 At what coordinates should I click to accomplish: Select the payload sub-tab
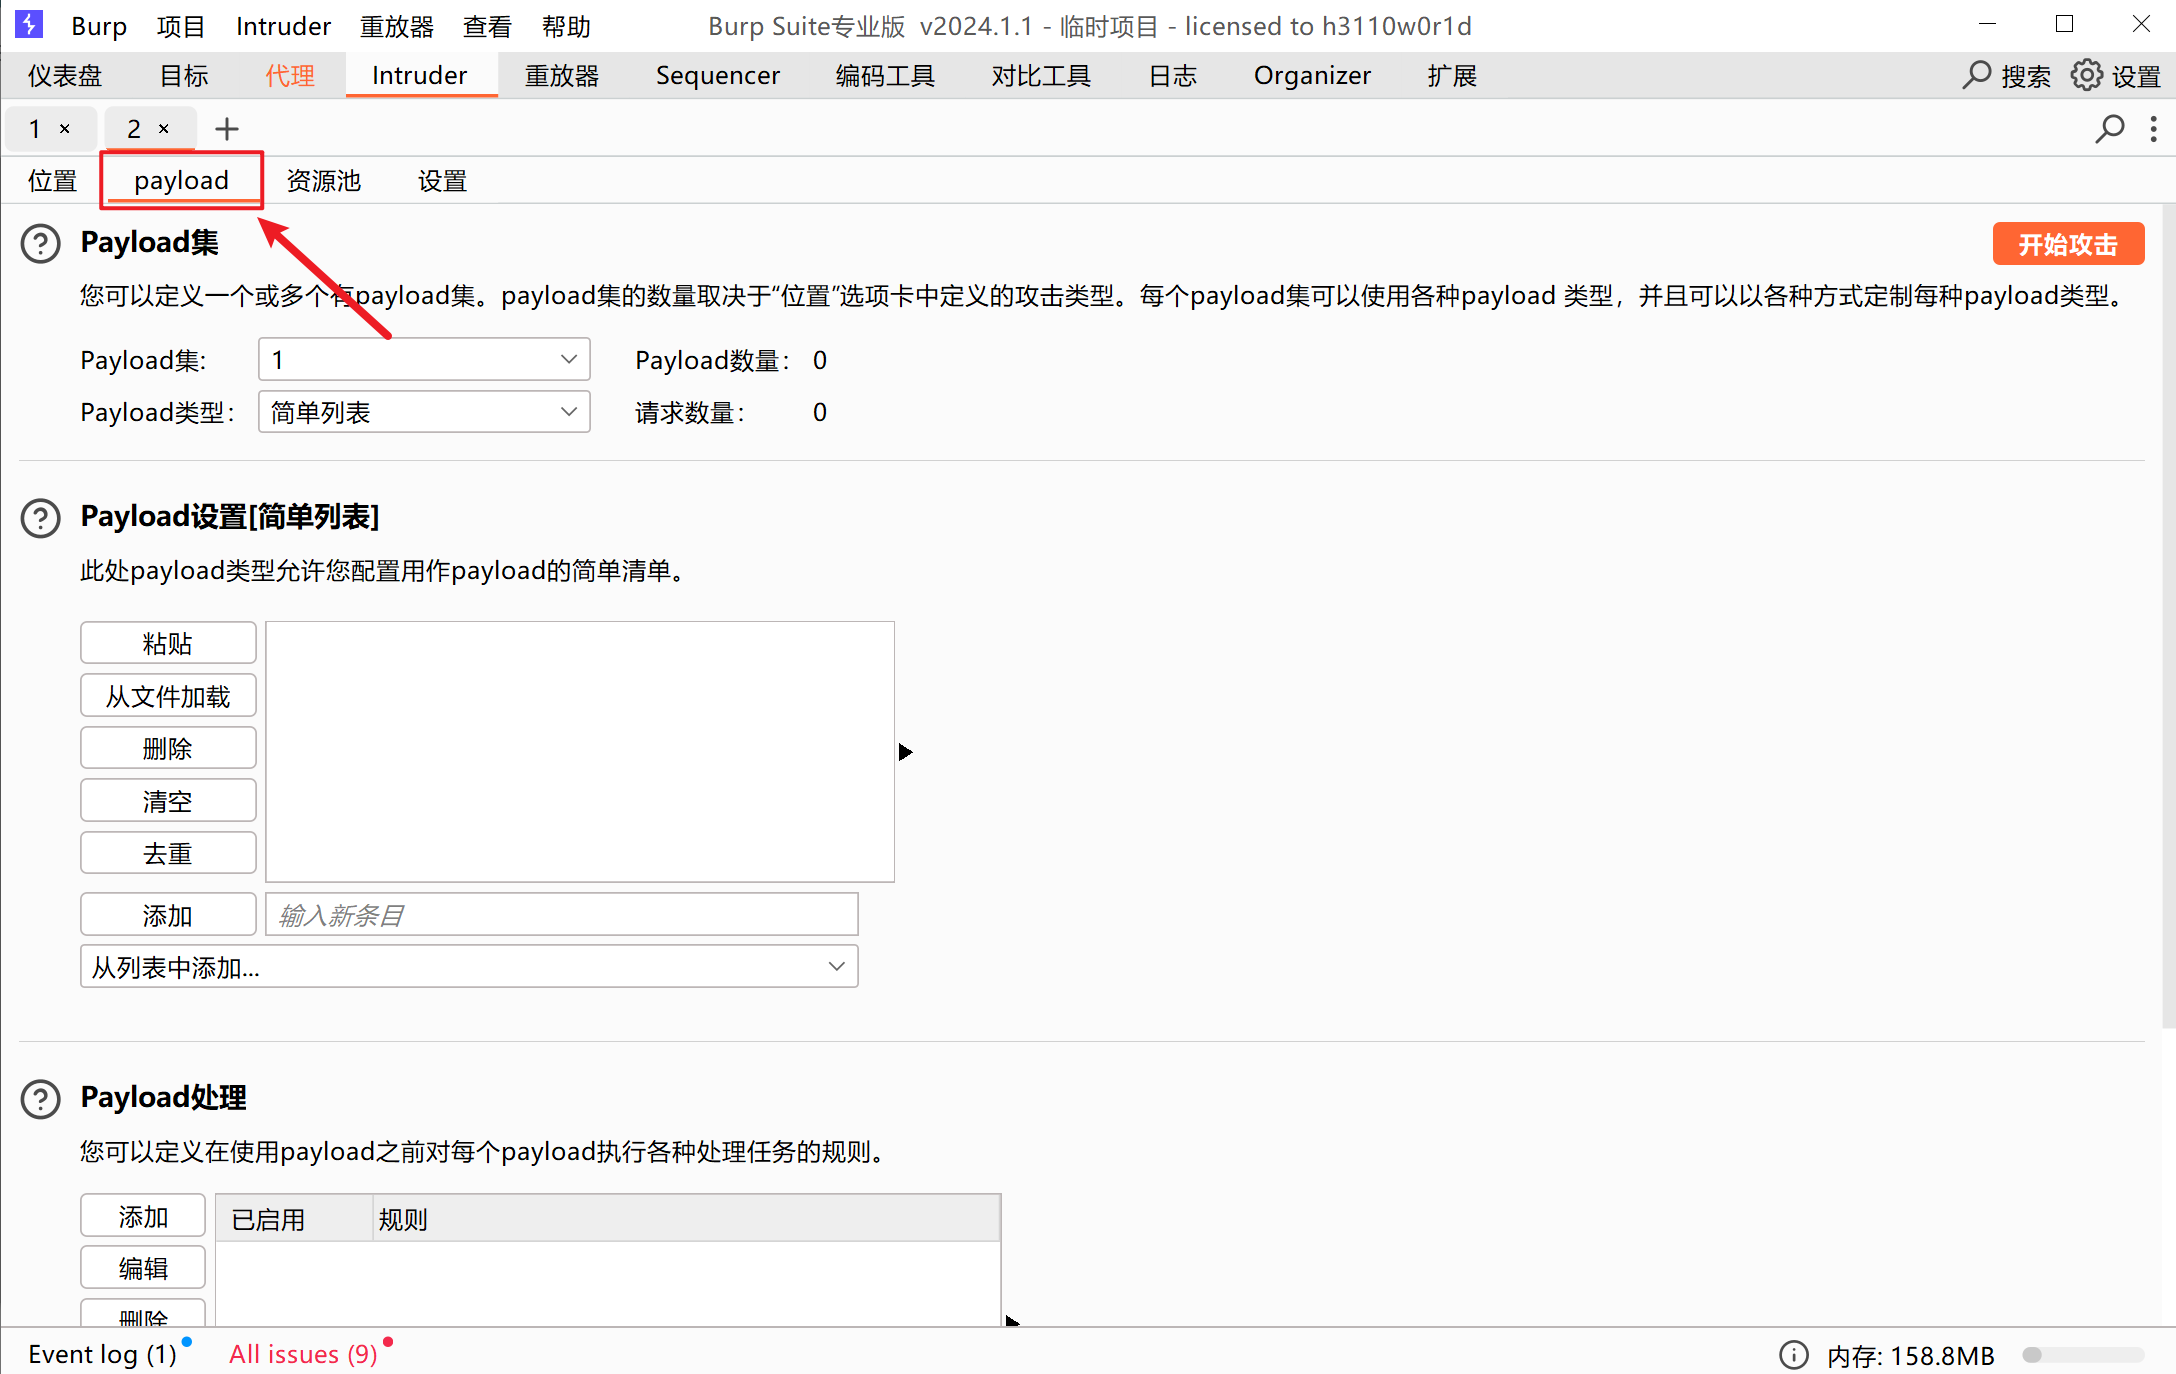click(x=182, y=181)
